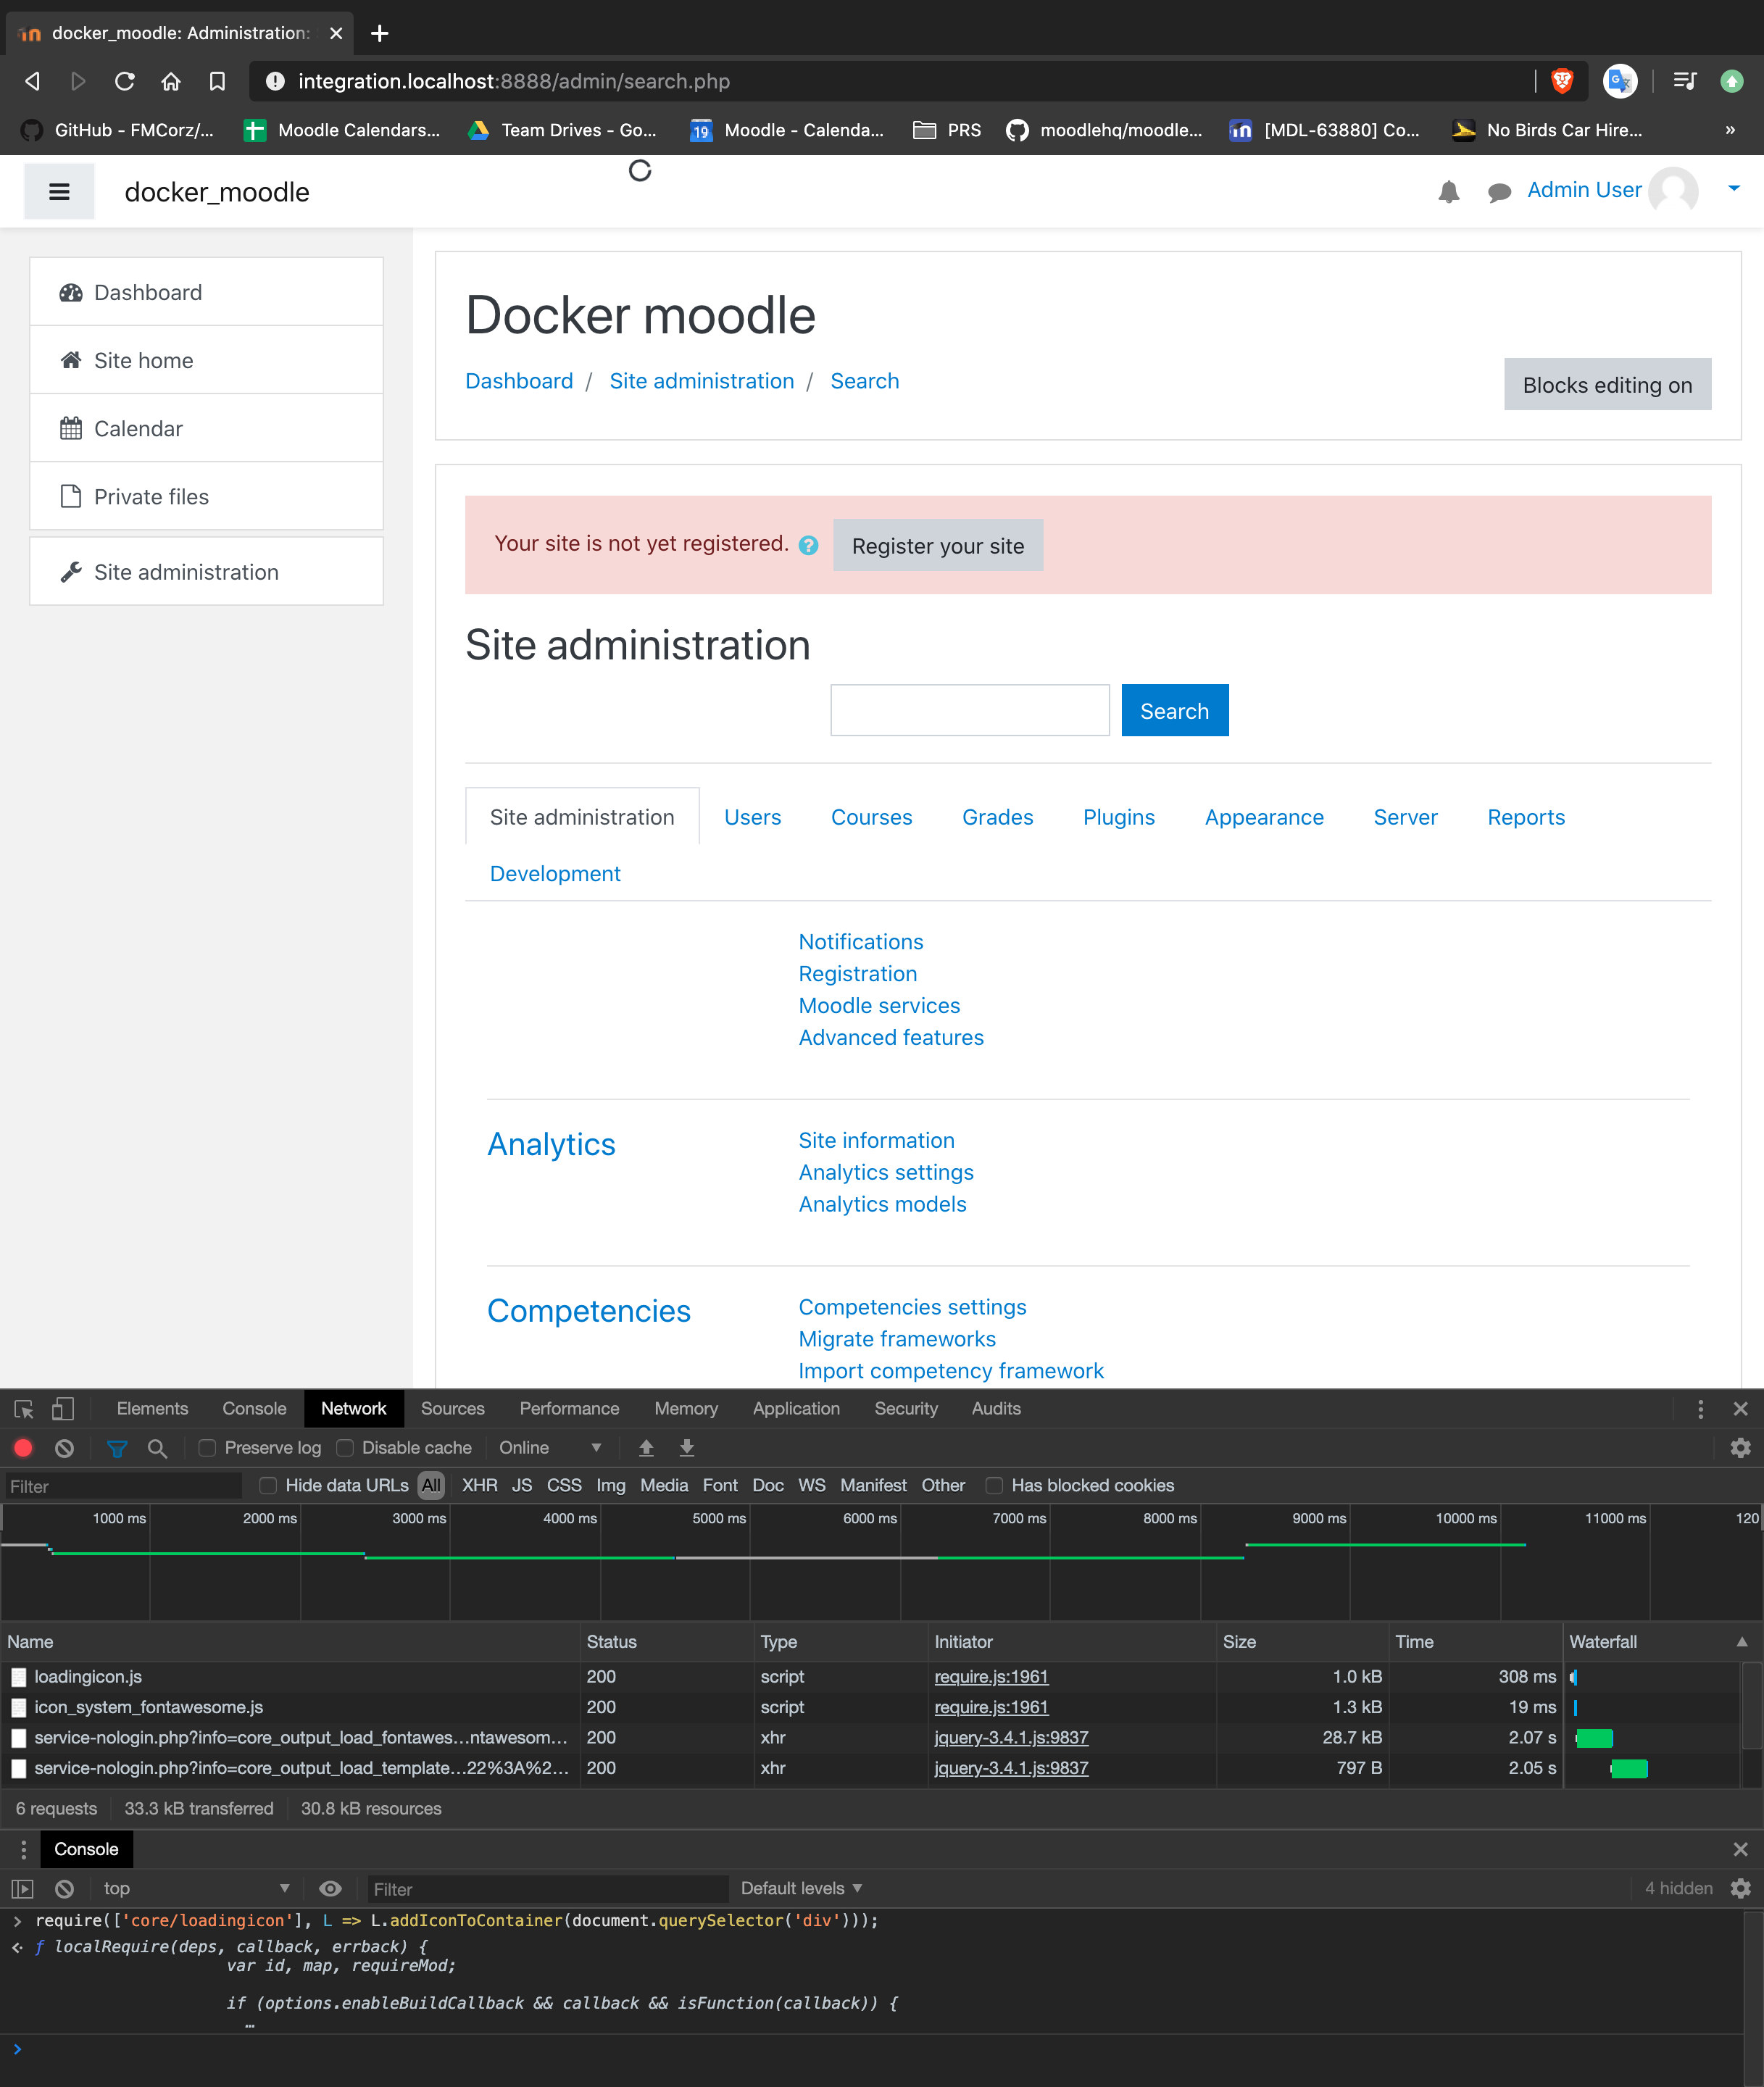This screenshot has height=2087, width=1764.
Task: Open the media playlist toolbar icon
Action: click(x=1685, y=81)
